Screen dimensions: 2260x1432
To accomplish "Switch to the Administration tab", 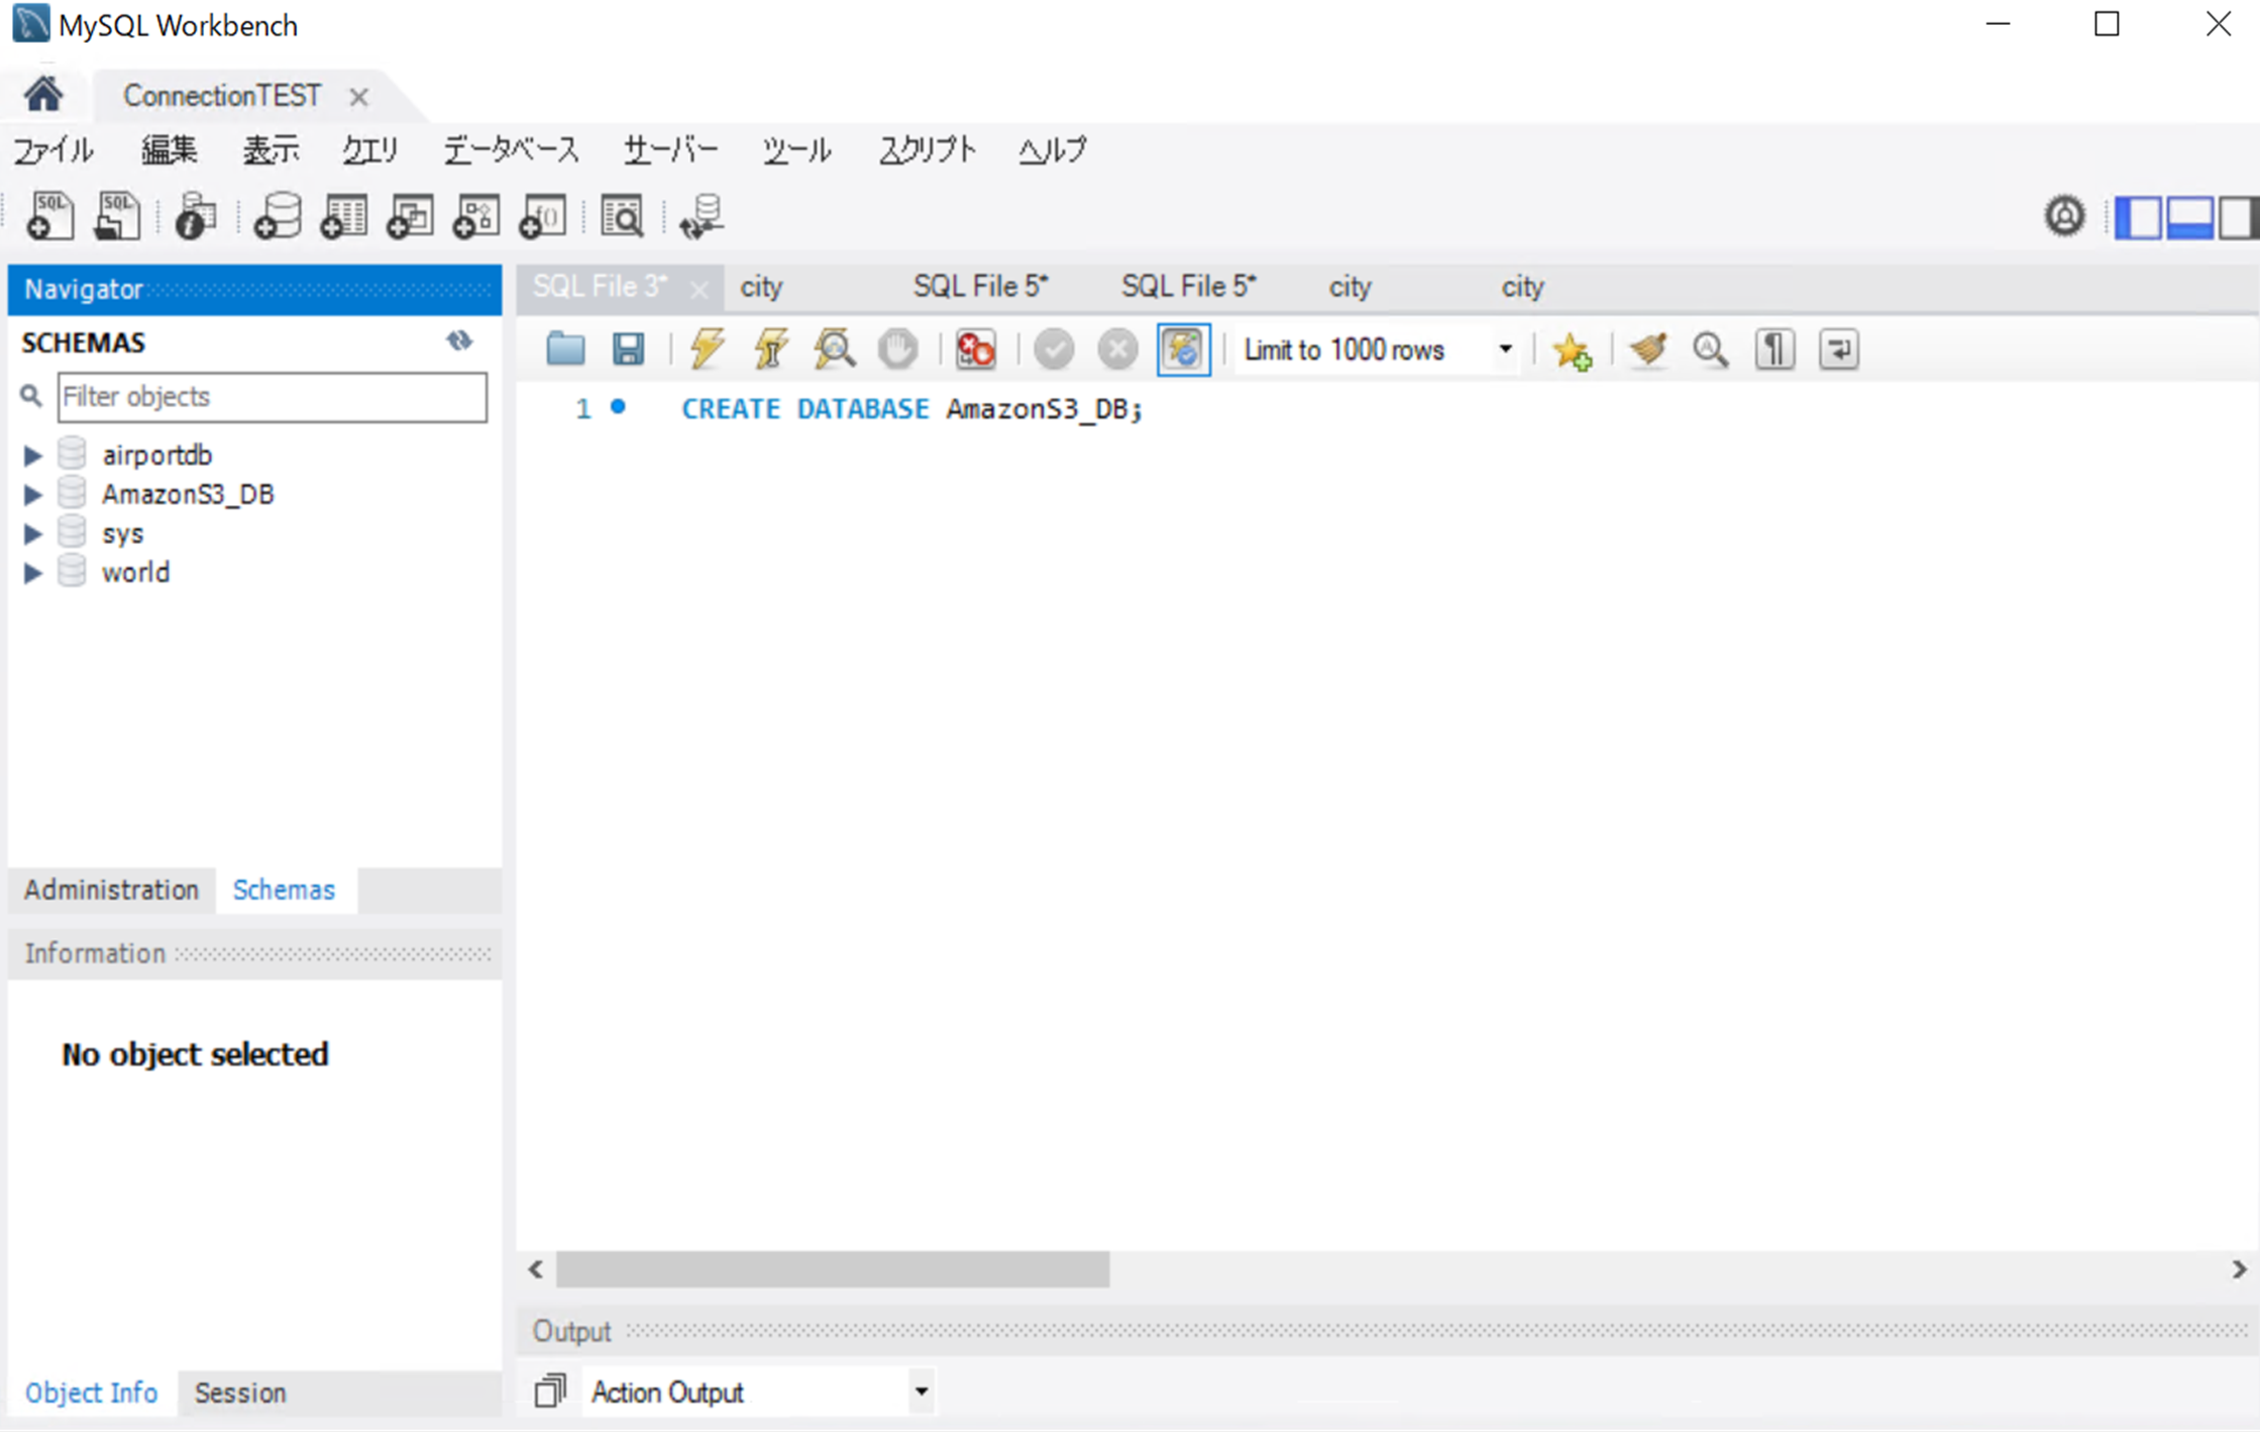I will [112, 890].
